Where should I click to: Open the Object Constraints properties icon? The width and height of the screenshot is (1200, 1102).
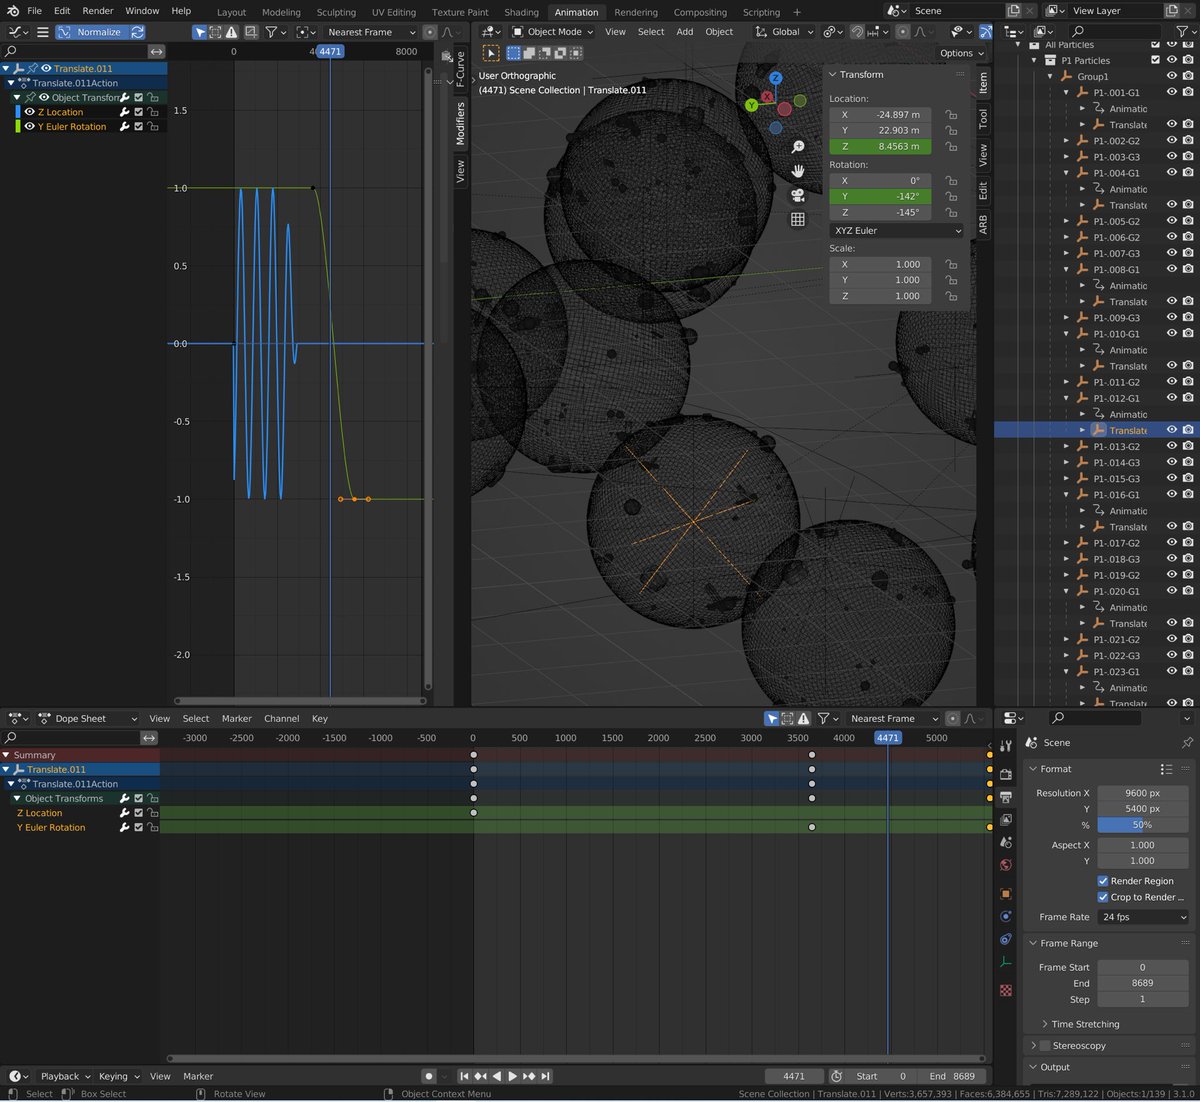coord(1006,940)
